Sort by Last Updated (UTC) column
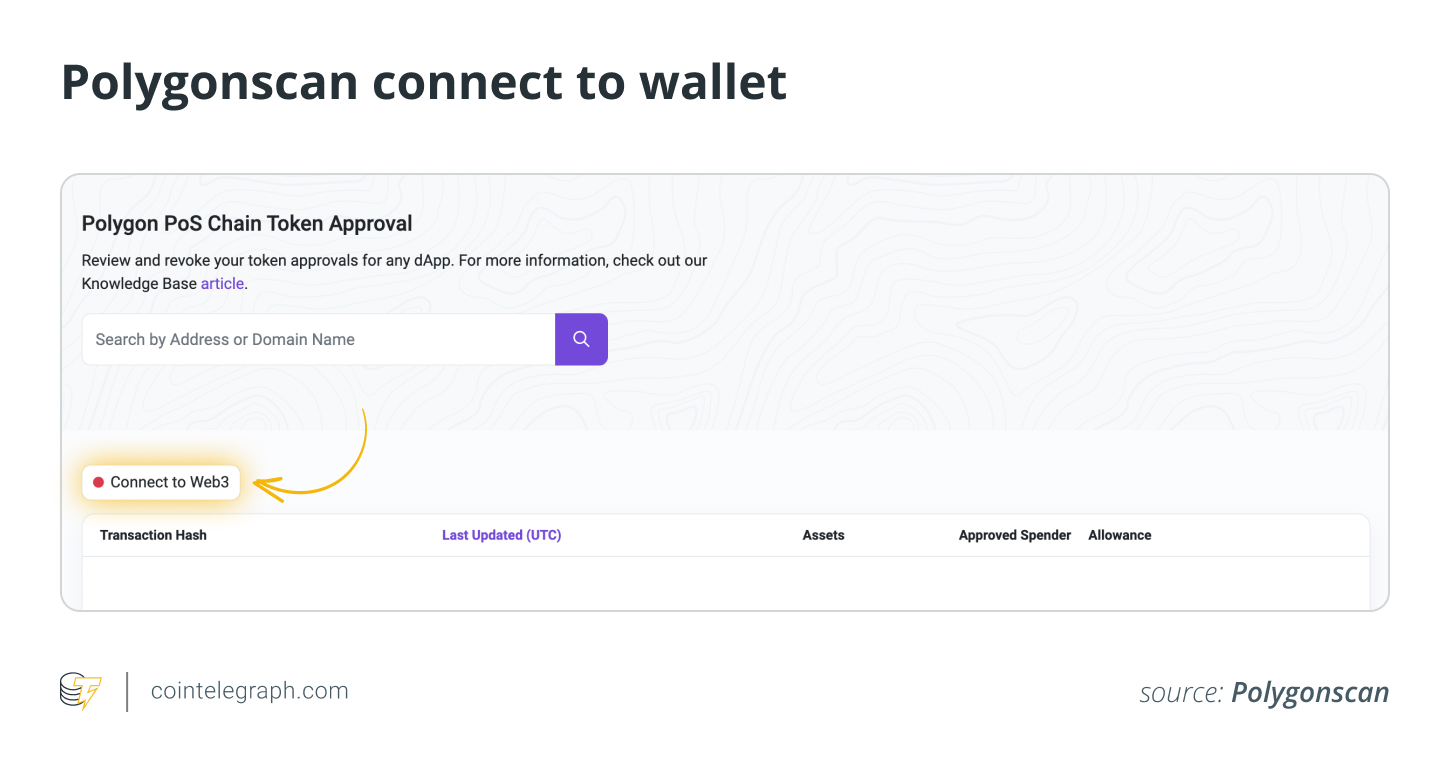This screenshot has width=1450, height=772. coord(501,535)
